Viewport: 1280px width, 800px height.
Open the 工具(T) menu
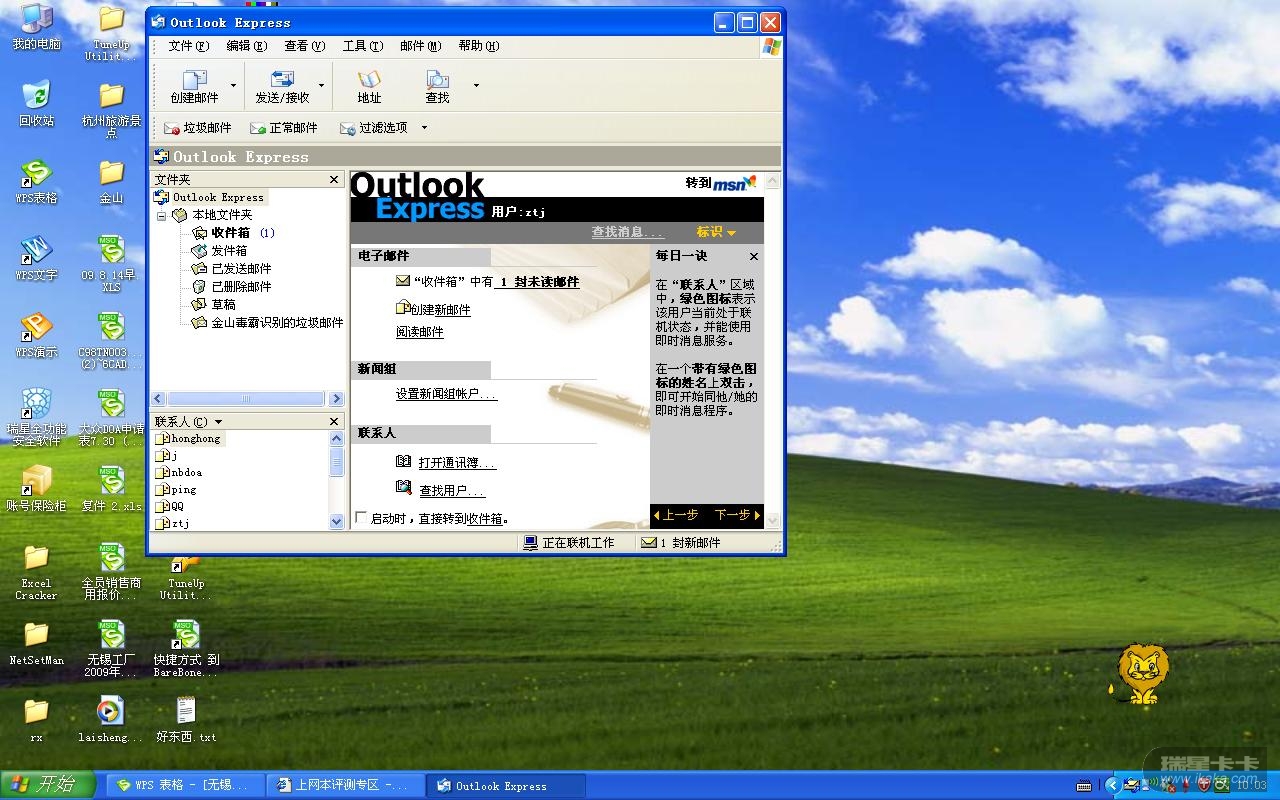click(x=362, y=46)
